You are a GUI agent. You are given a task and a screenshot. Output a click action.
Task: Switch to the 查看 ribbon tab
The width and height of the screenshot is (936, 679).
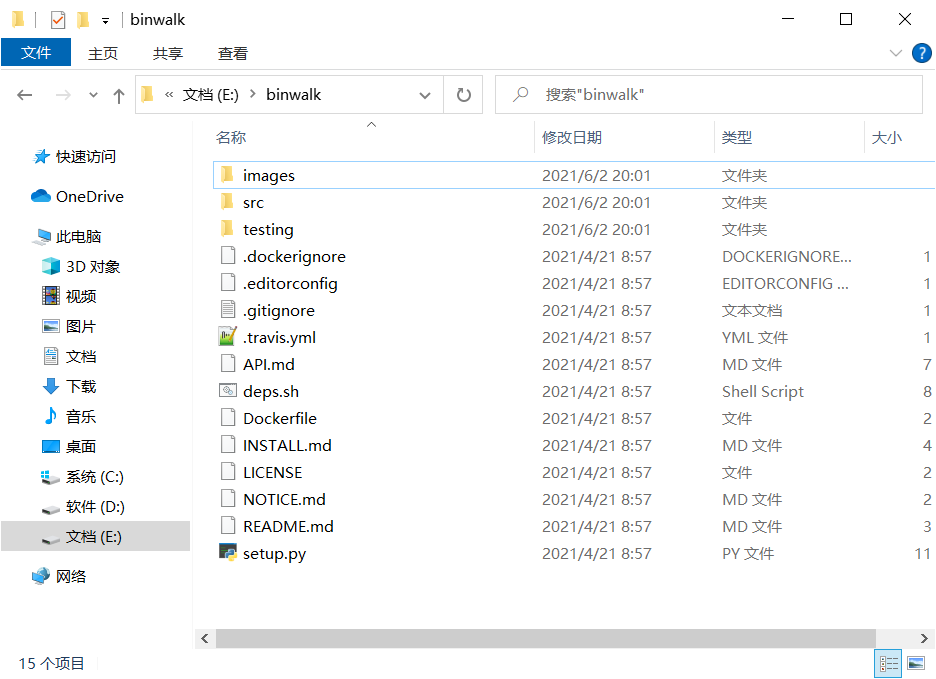232,53
